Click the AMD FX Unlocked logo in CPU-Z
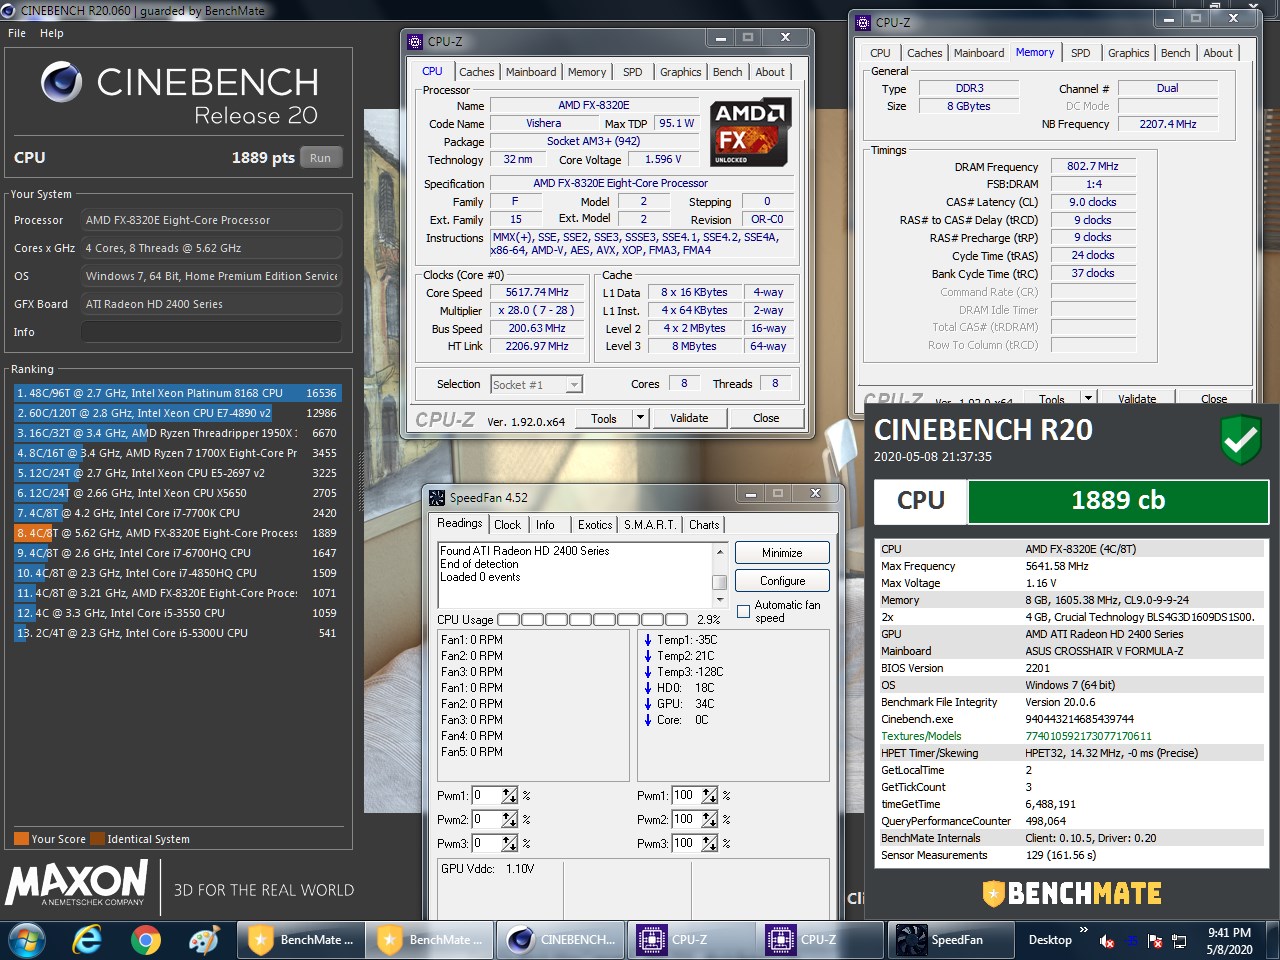1280x960 pixels. (x=751, y=131)
